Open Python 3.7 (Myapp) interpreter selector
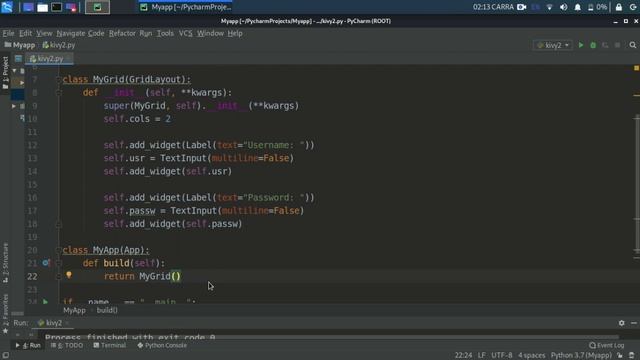This screenshot has width=640, height=360. [x=581, y=356]
